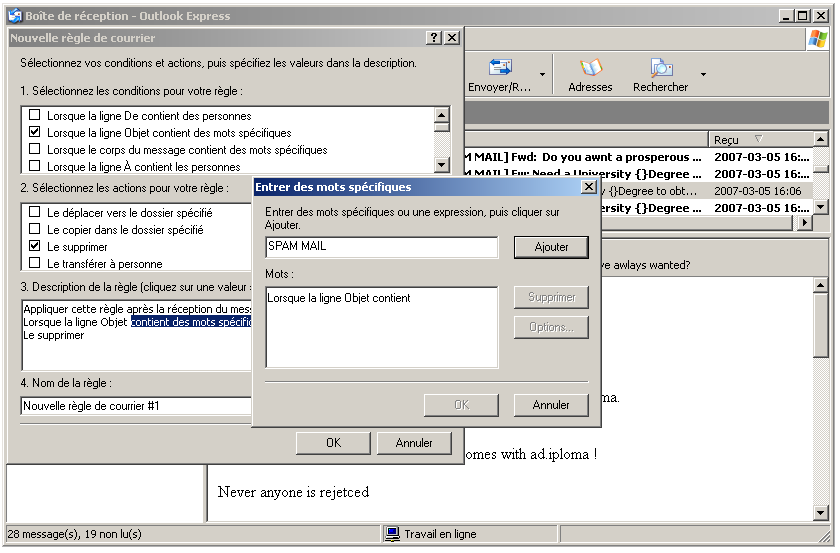Check 'Le déplacer vers le dossier spécifié'
840x553 pixels.
35,212
